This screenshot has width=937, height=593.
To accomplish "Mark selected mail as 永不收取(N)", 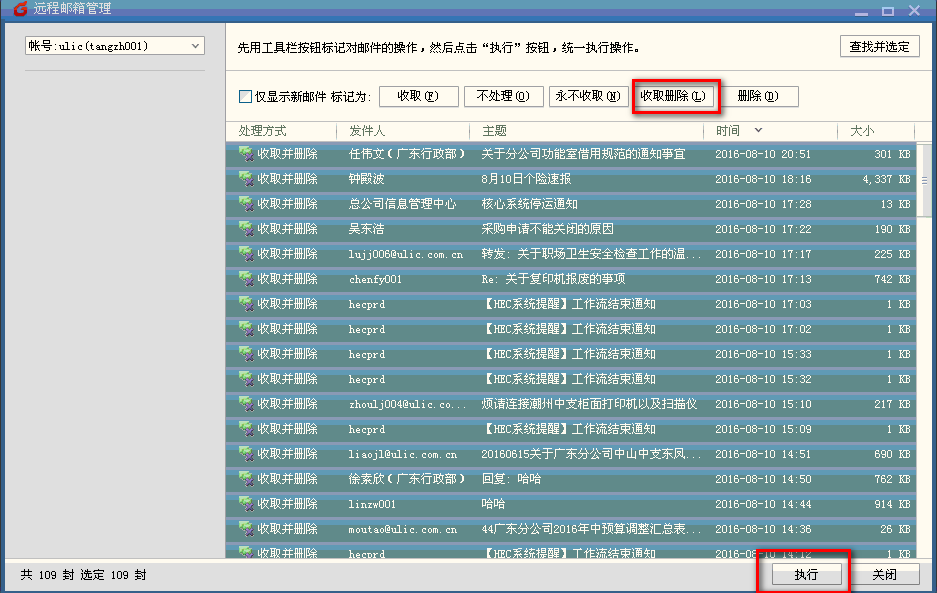I will point(588,96).
